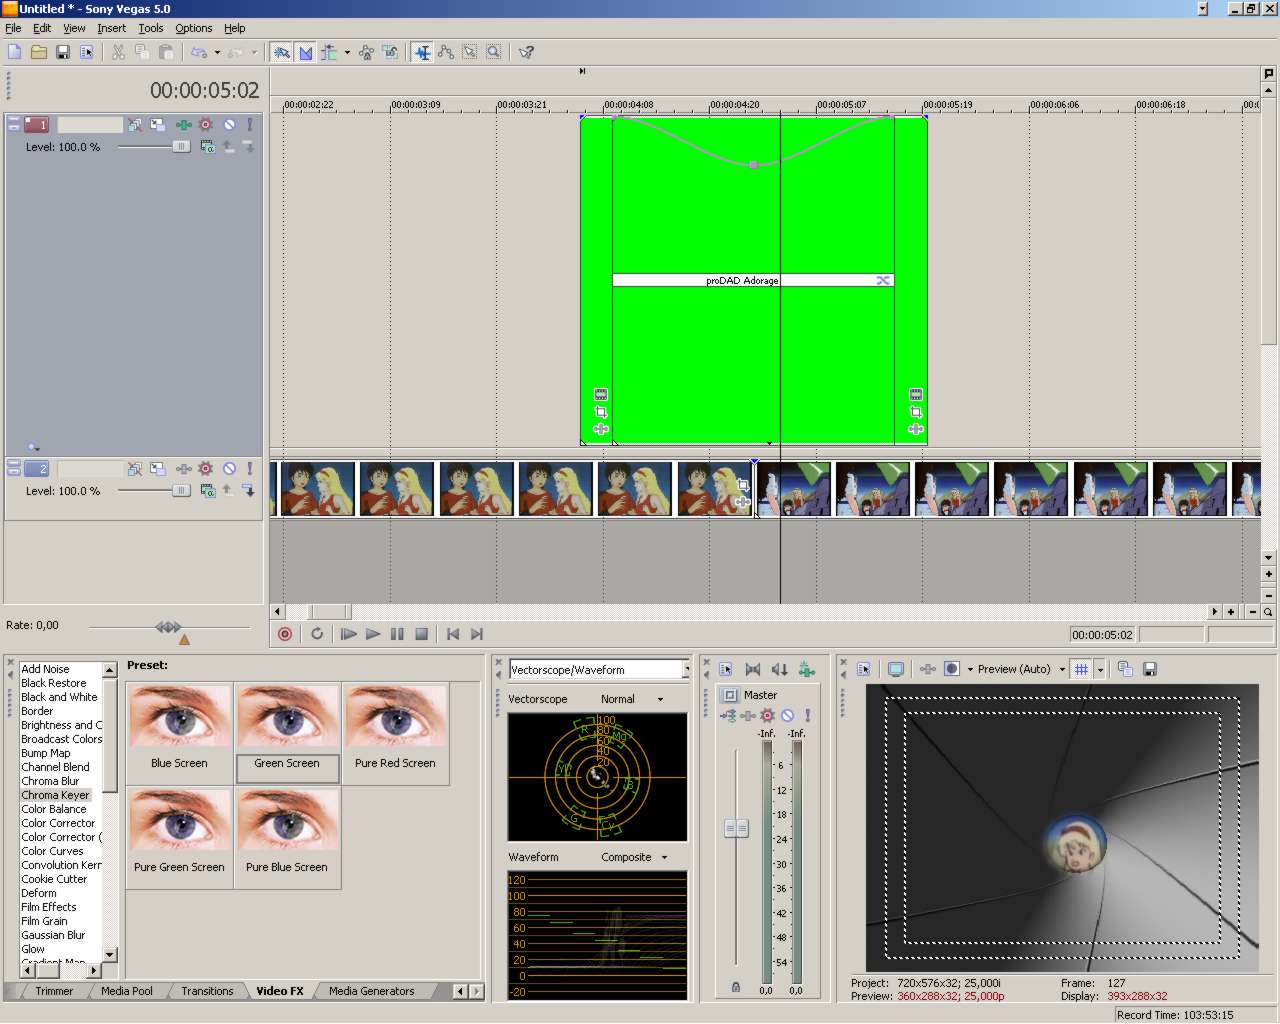
Task: Click proDAD Adorage transition label on timeline
Action: click(742, 281)
